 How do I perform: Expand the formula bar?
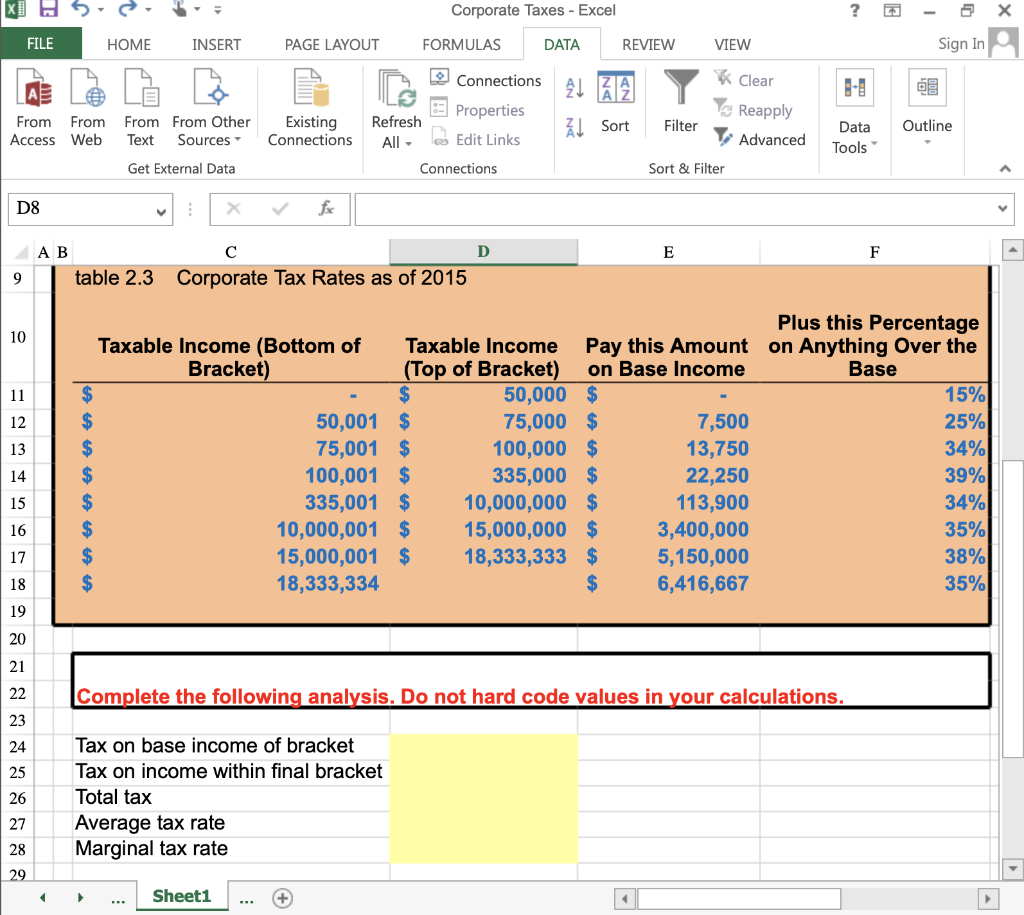click(1002, 209)
